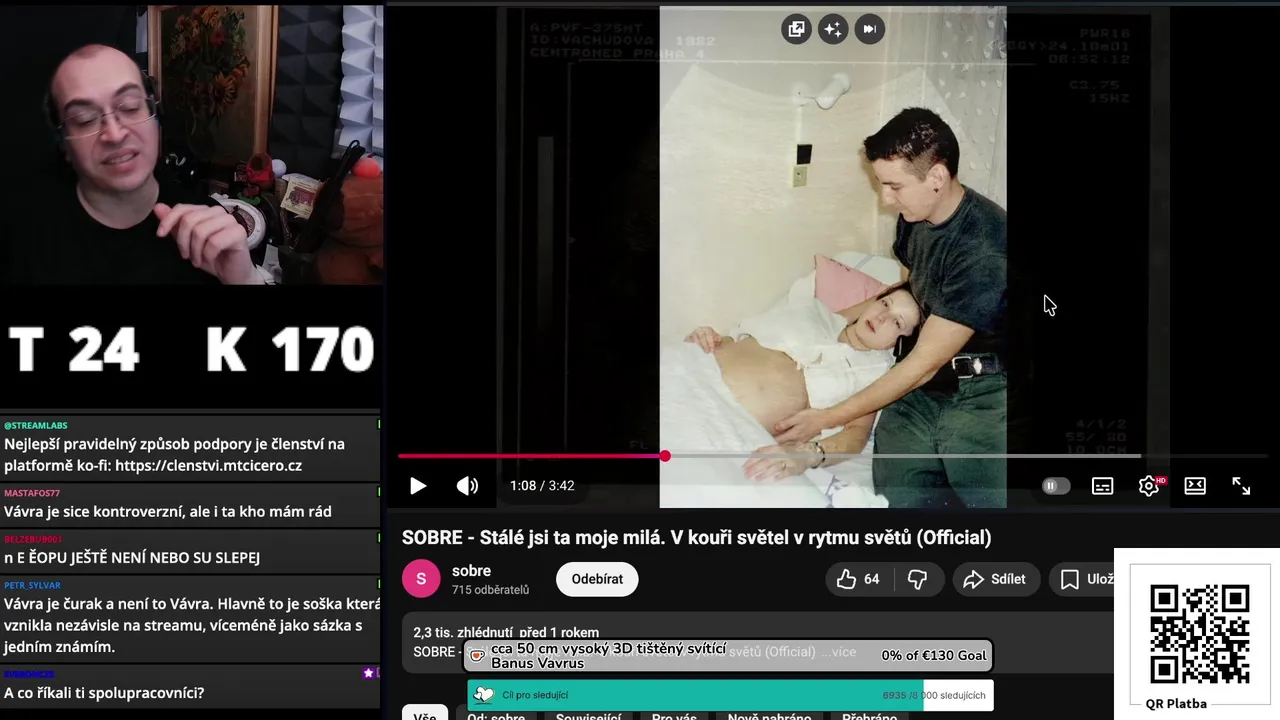The height and width of the screenshot is (720, 1280).
Task: Click the 1:08 / 3:42 time display
Action: (542, 486)
